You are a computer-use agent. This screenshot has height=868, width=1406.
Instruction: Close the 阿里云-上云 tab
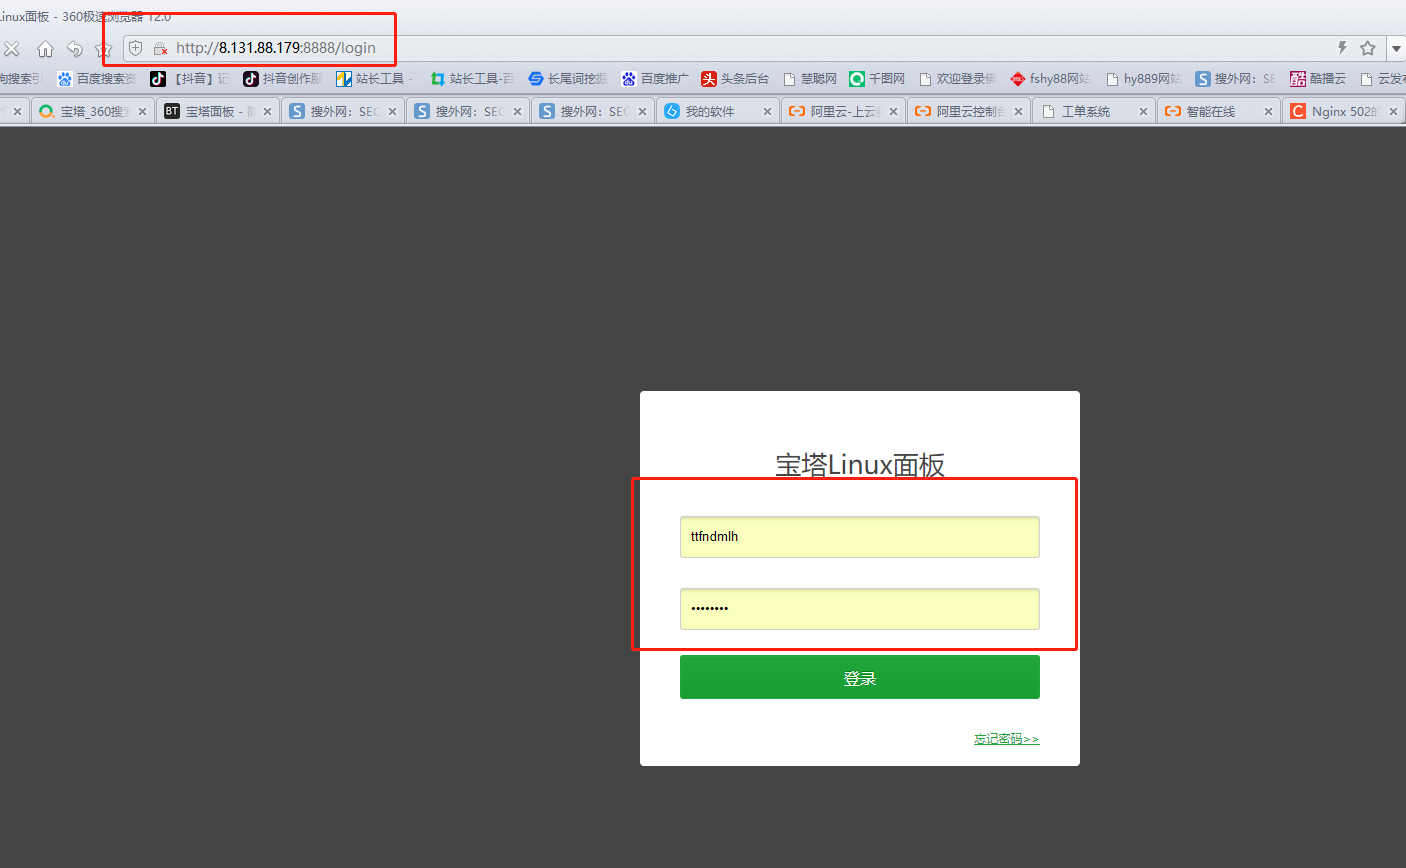(x=893, y=112)
